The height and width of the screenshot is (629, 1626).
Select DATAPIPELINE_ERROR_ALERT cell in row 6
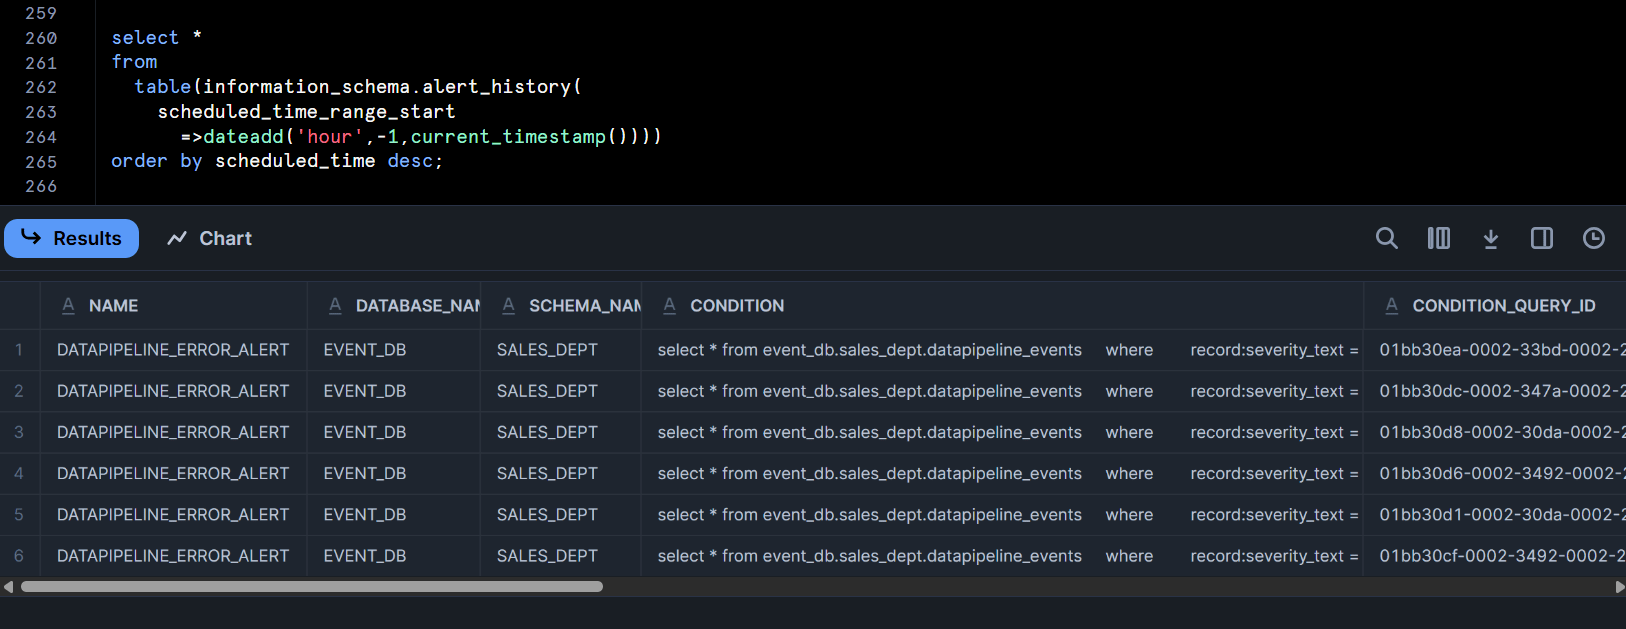coord(173,555)
